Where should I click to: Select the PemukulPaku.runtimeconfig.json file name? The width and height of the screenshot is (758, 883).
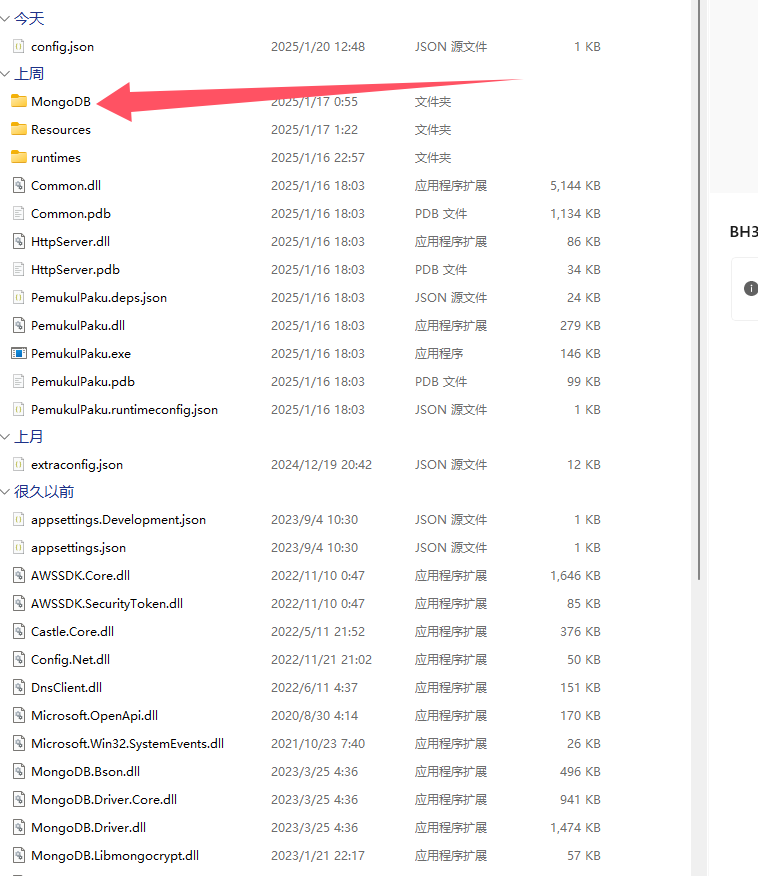point(124,409)
